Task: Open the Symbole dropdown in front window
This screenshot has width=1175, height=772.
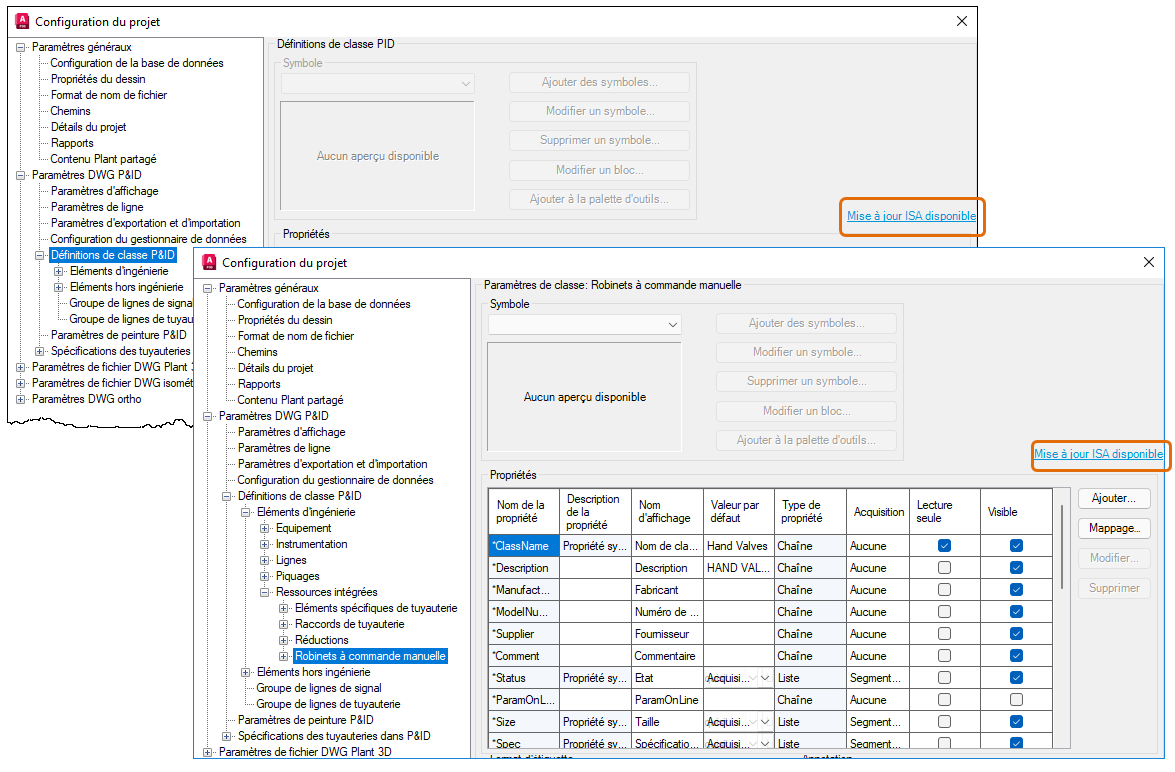Action: point(585,325)
